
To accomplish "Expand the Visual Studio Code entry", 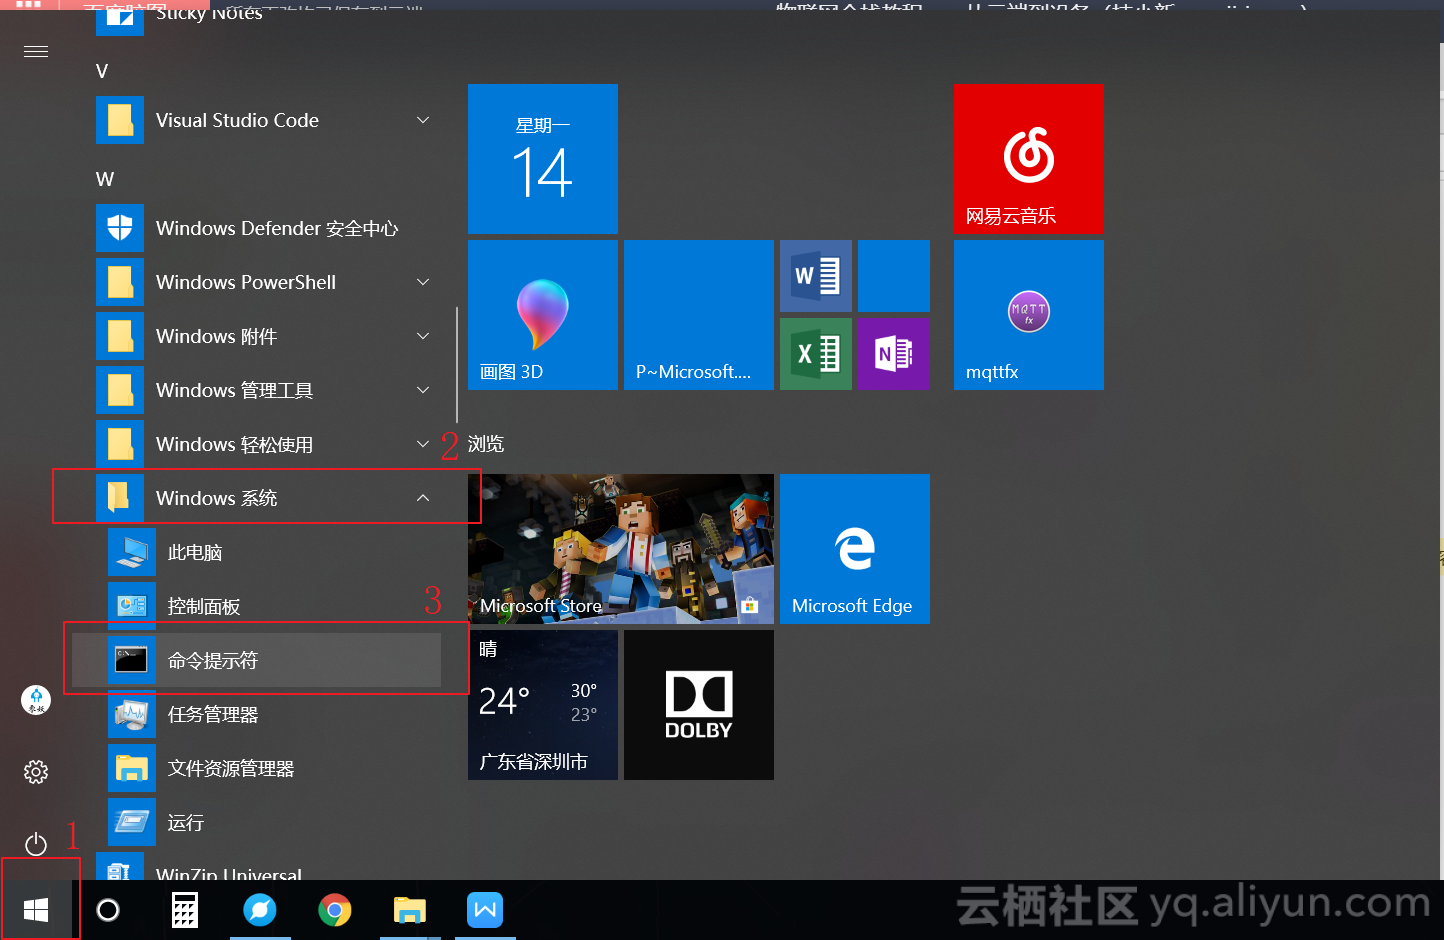I will [422, 120].
